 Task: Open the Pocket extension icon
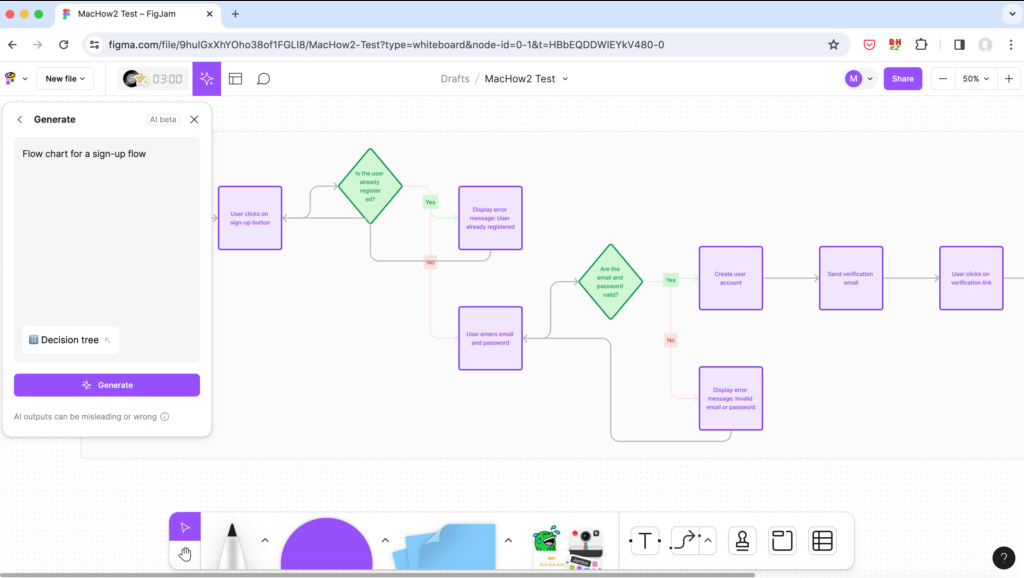869,44
